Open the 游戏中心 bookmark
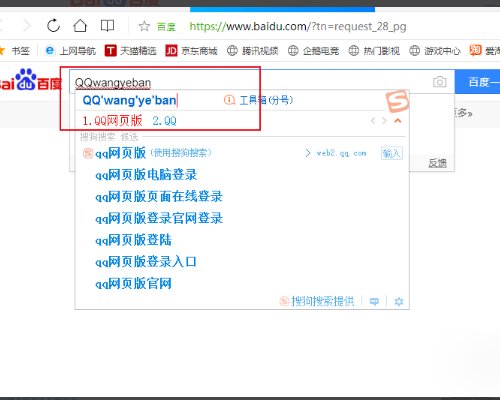Image resolution: width=500 pixels, height=400 pixels. (435, 51)
